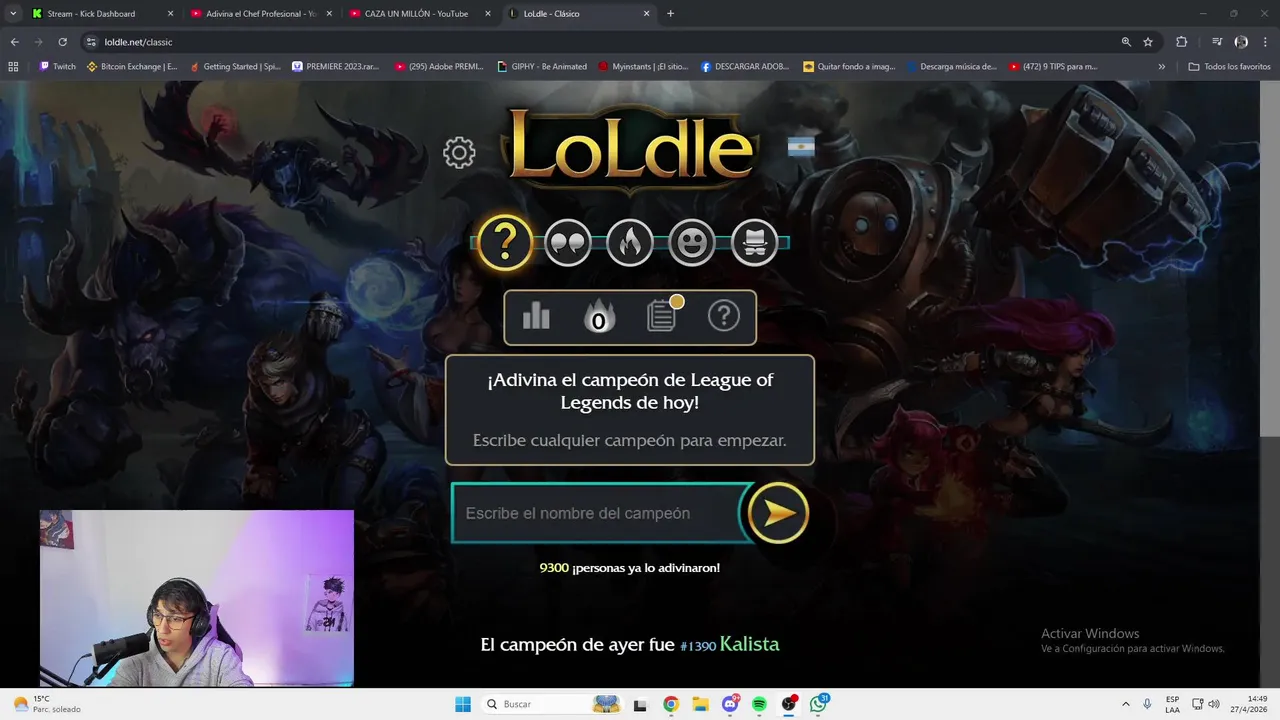This screenshot has width=1280, height=720.
Task: Switch to the Quote mode icon
Action: pos(567,242)
